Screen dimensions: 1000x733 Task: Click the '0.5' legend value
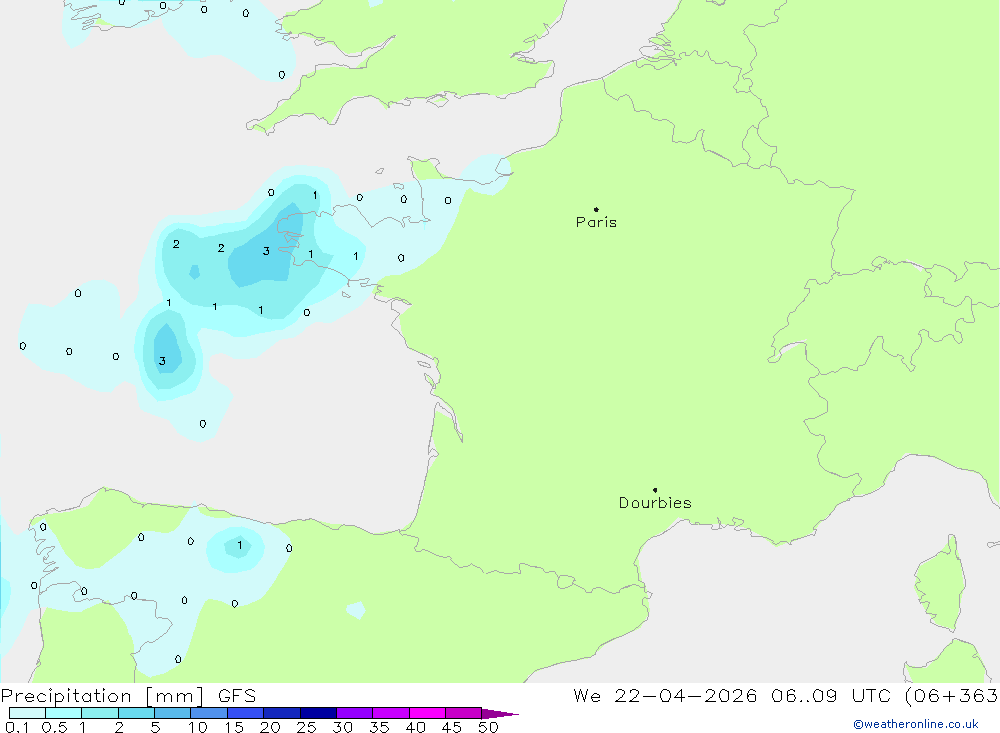54,727
